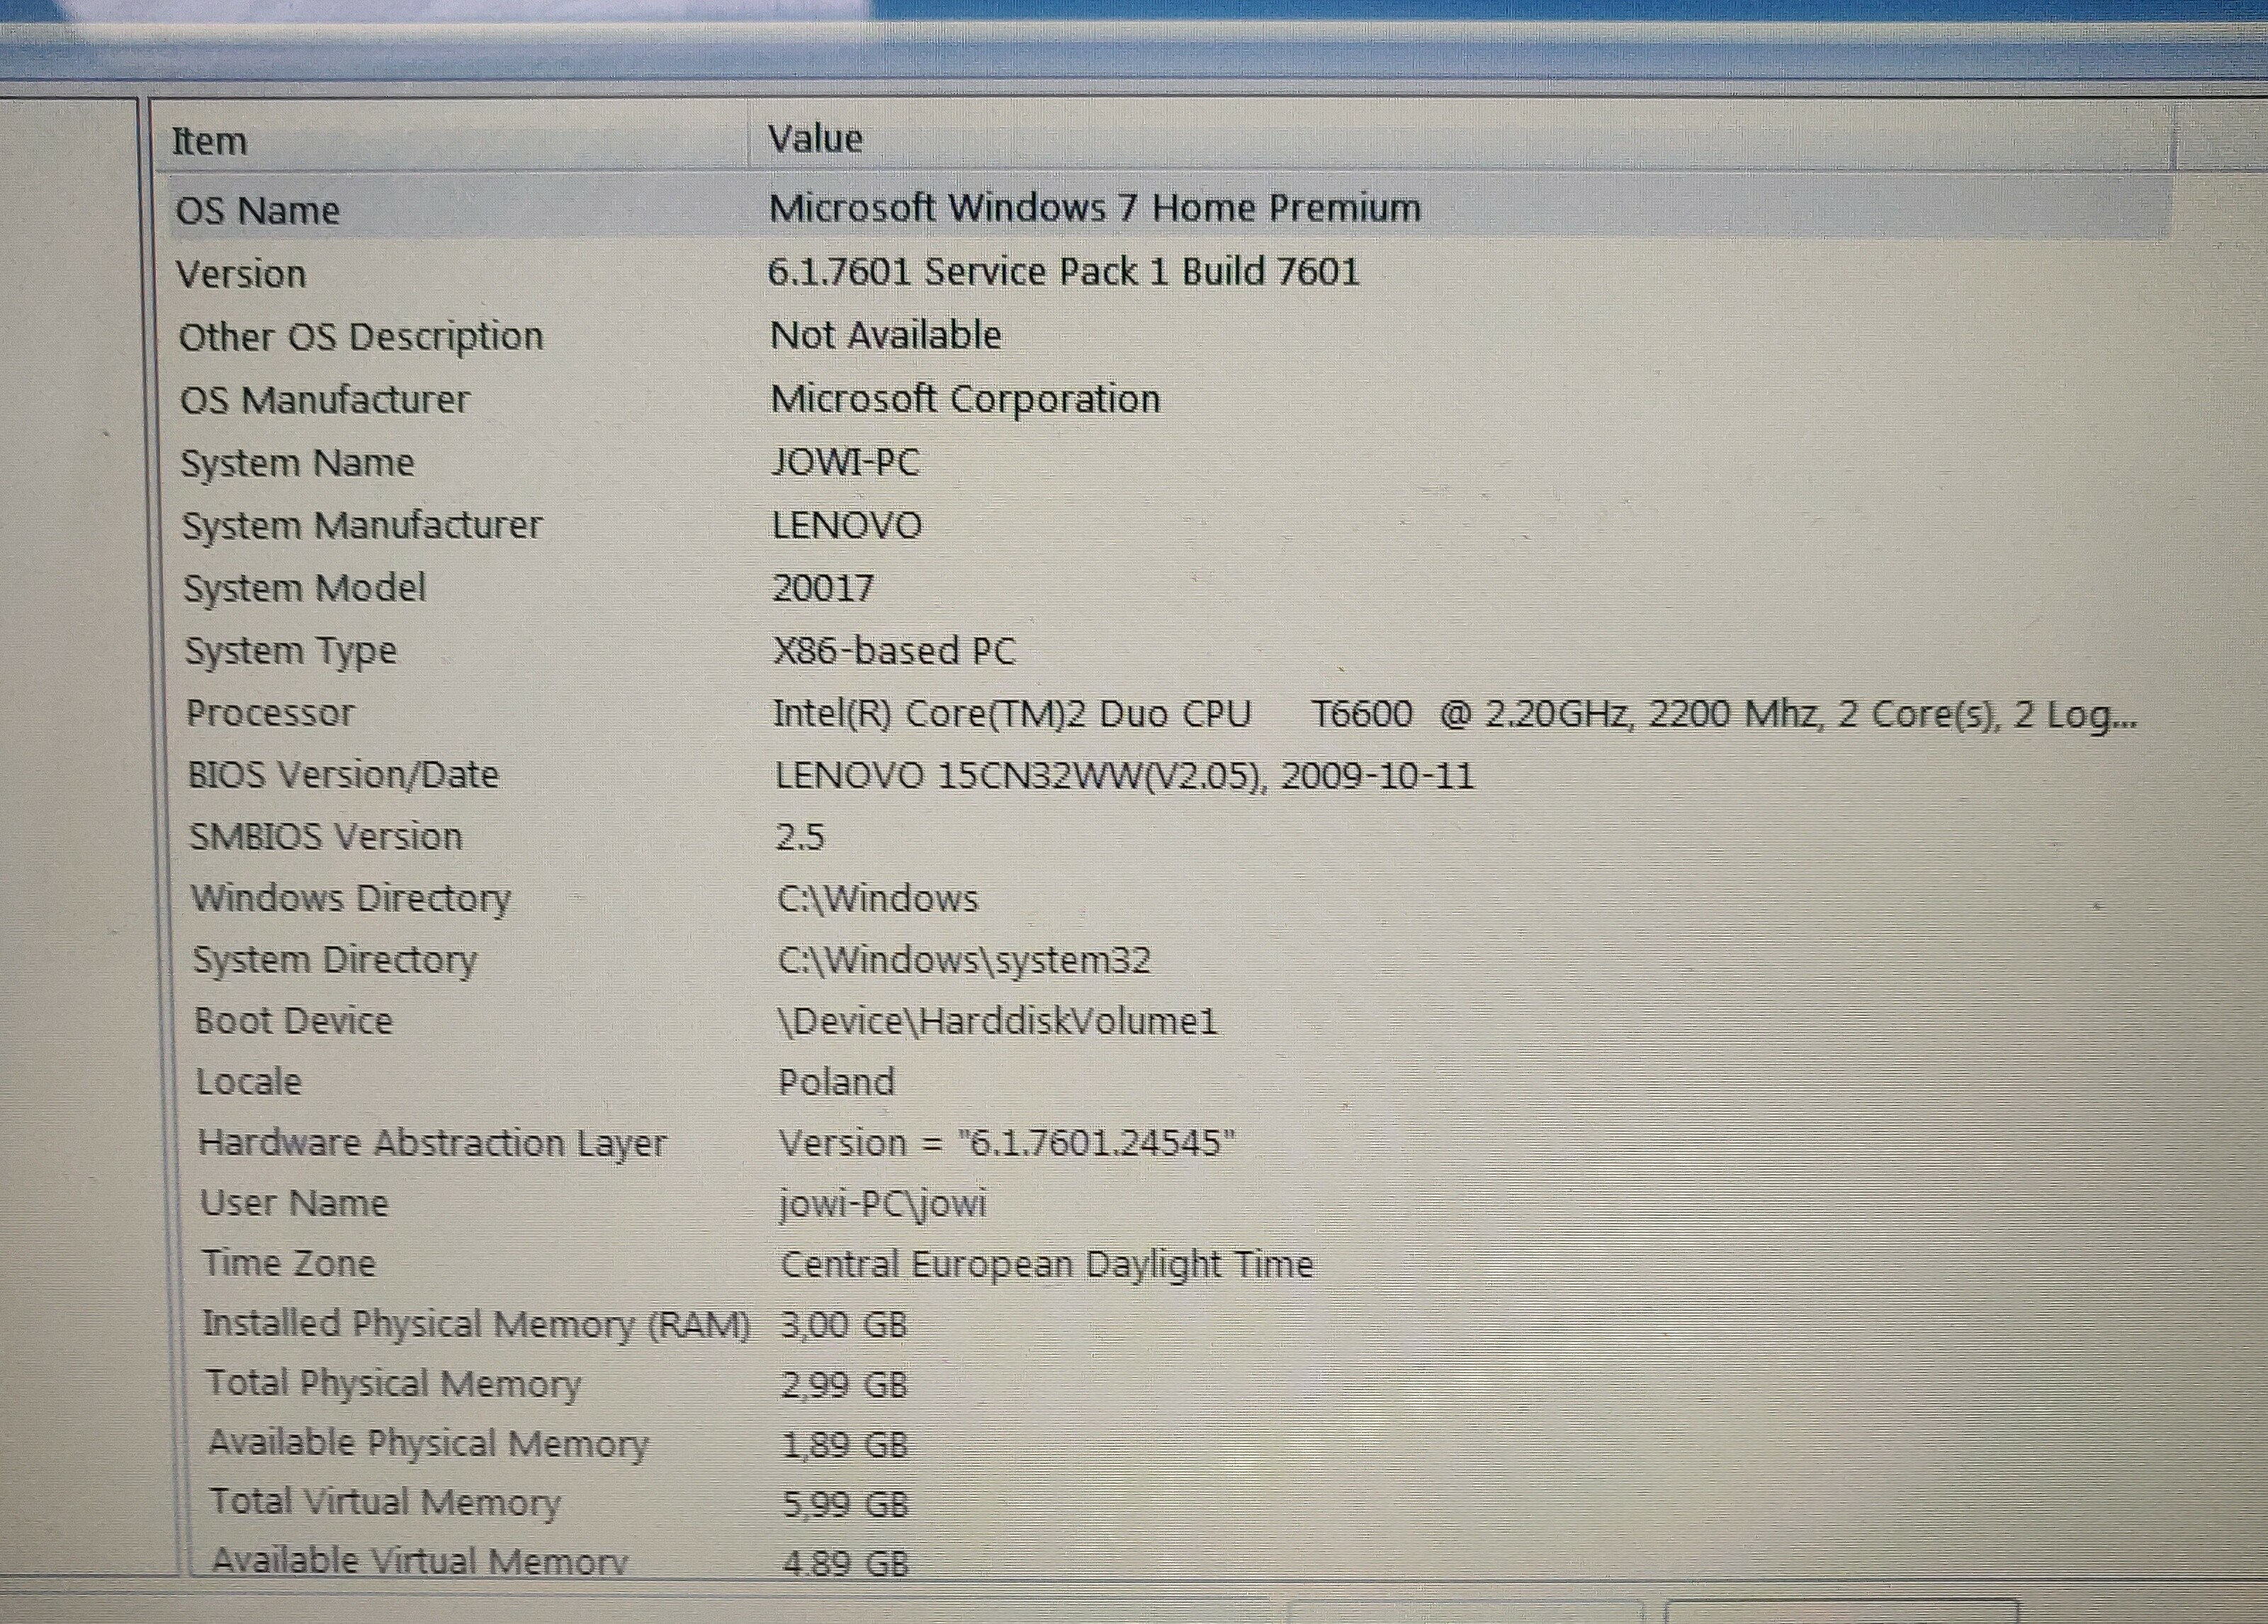Select the Version row label
The width and height of the screenshot is (2268, 1624).
pyautogui.click(x=241, y=274)
